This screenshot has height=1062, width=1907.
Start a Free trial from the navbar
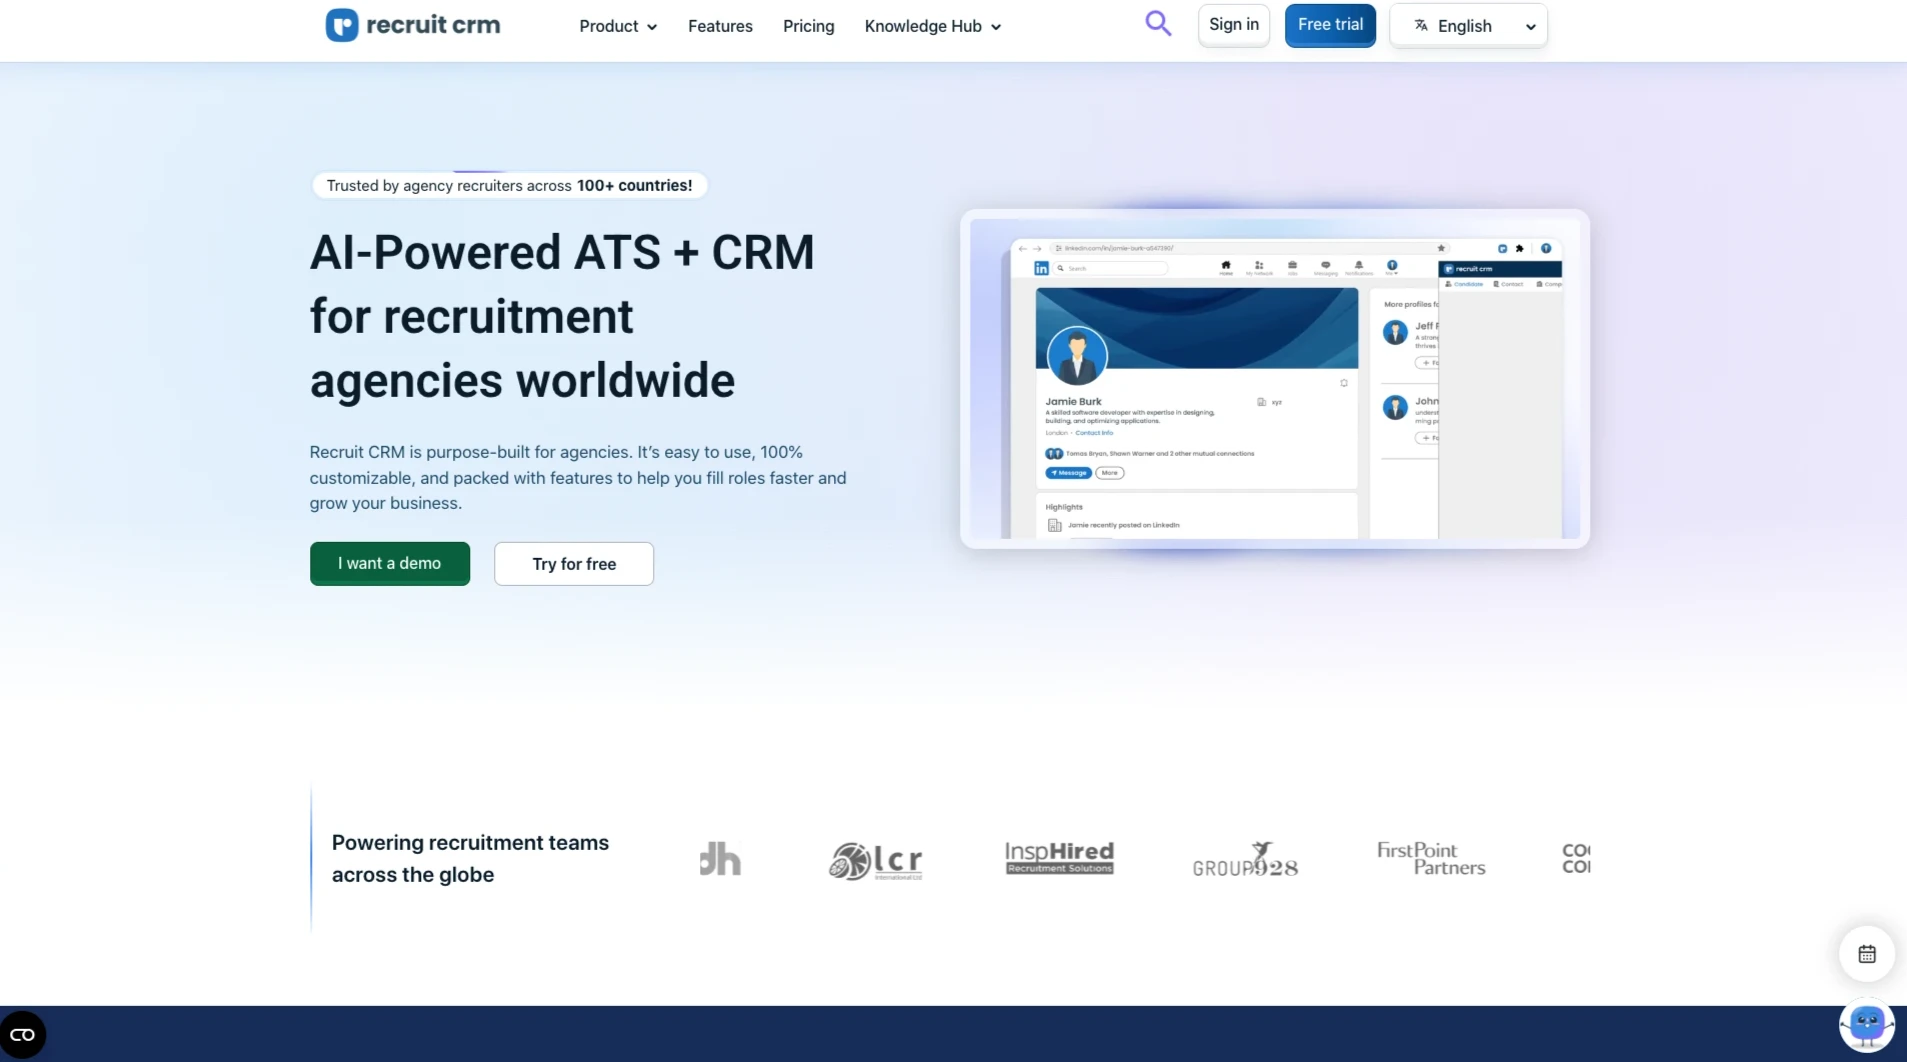click(x=1329, y=24)
